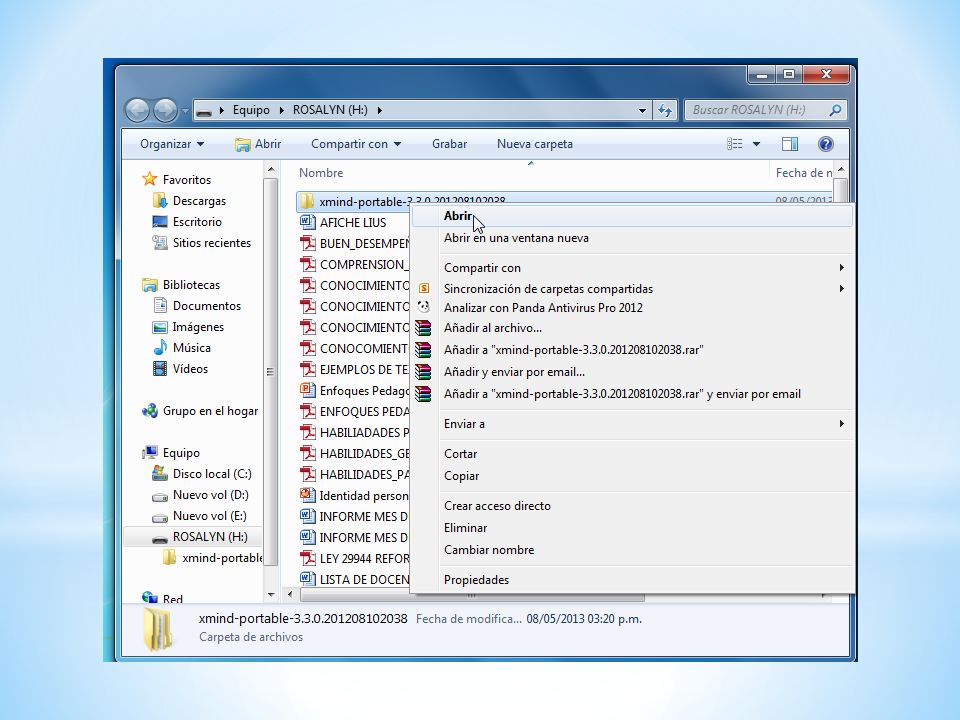The height and width of the screenshot is (720, 960).
Task: Open the Help question mark icon
Action: click(x=825, y=144)
